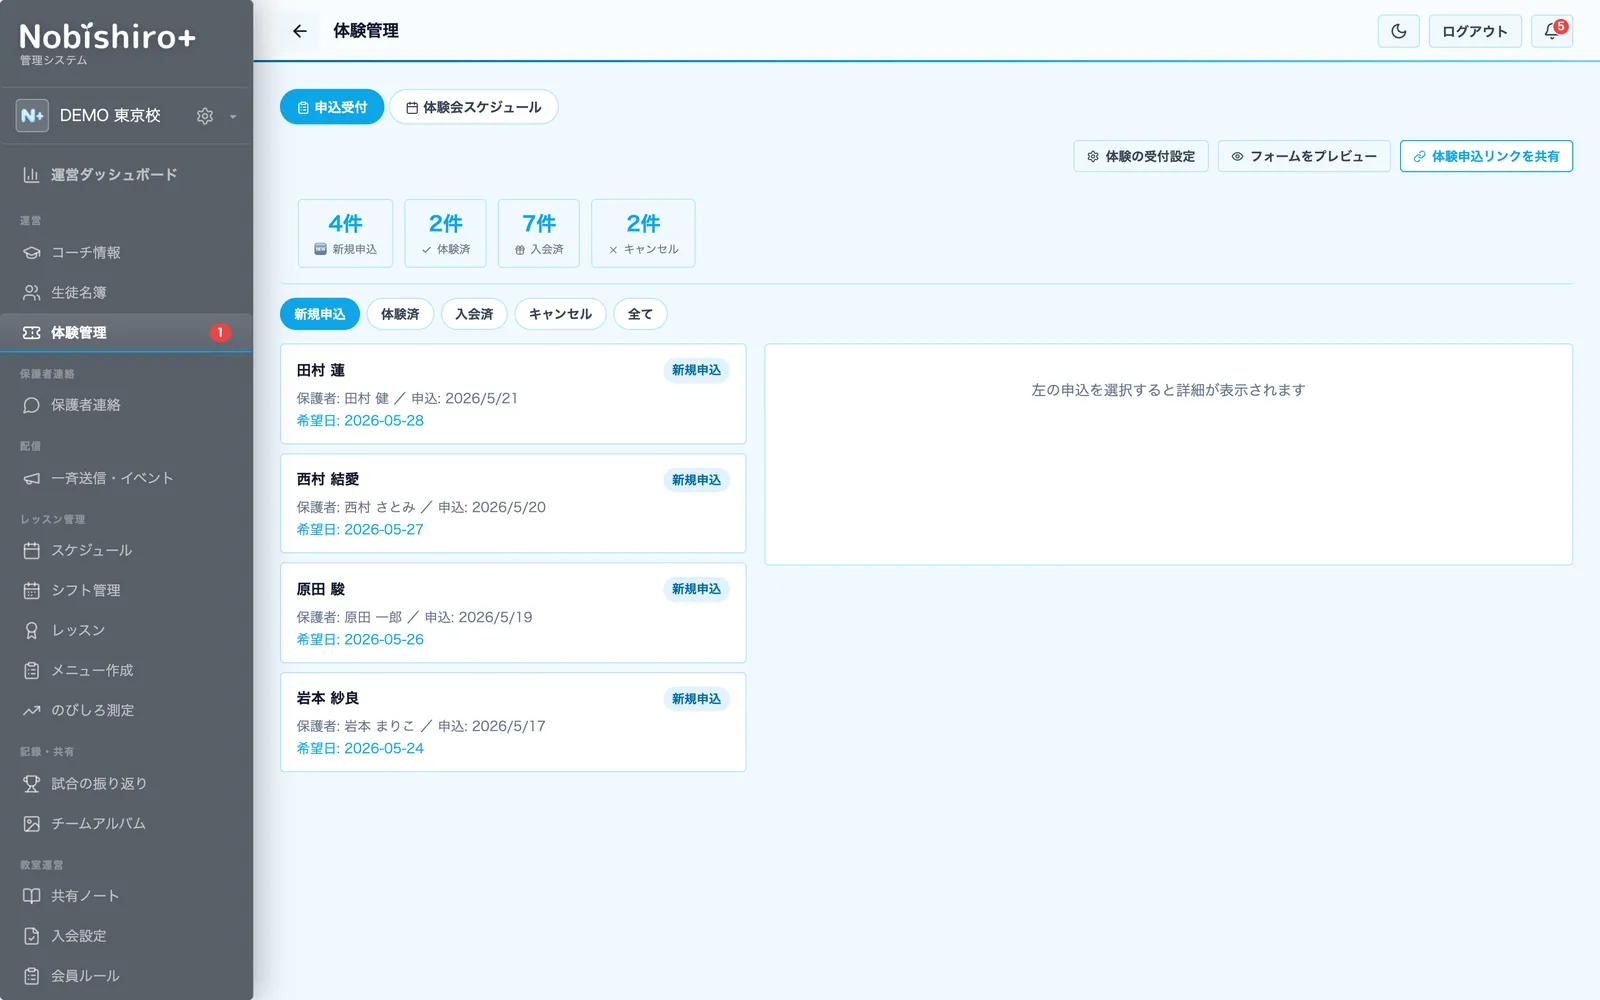This screenshot has width=1600, height=1000.
Task: Switch to 申込受付 tab
Action: (332, 107)
